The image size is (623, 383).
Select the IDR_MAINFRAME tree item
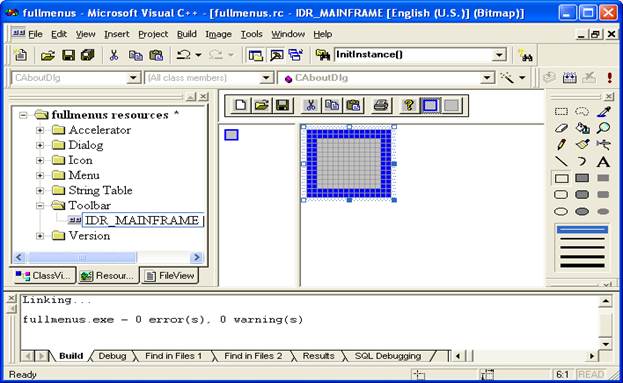[x=142, y=220]
